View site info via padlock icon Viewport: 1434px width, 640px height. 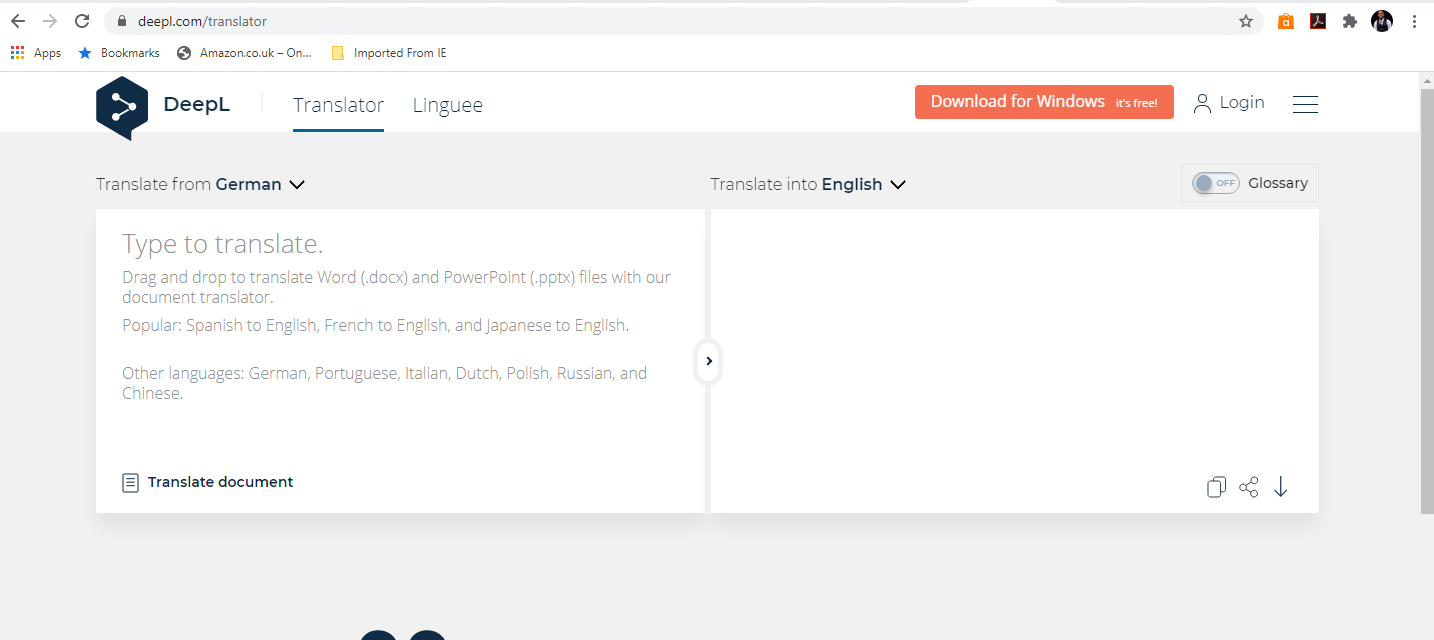click(x=122, y=21)
